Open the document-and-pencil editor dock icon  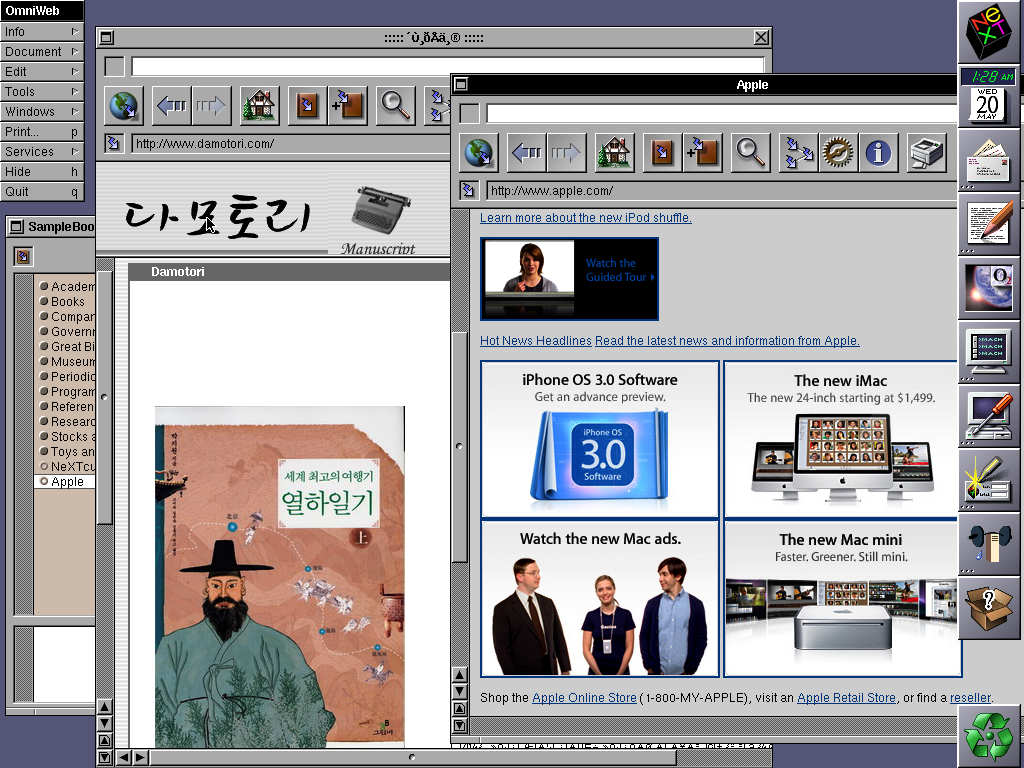pyautogui.click(x=989, y=223)
